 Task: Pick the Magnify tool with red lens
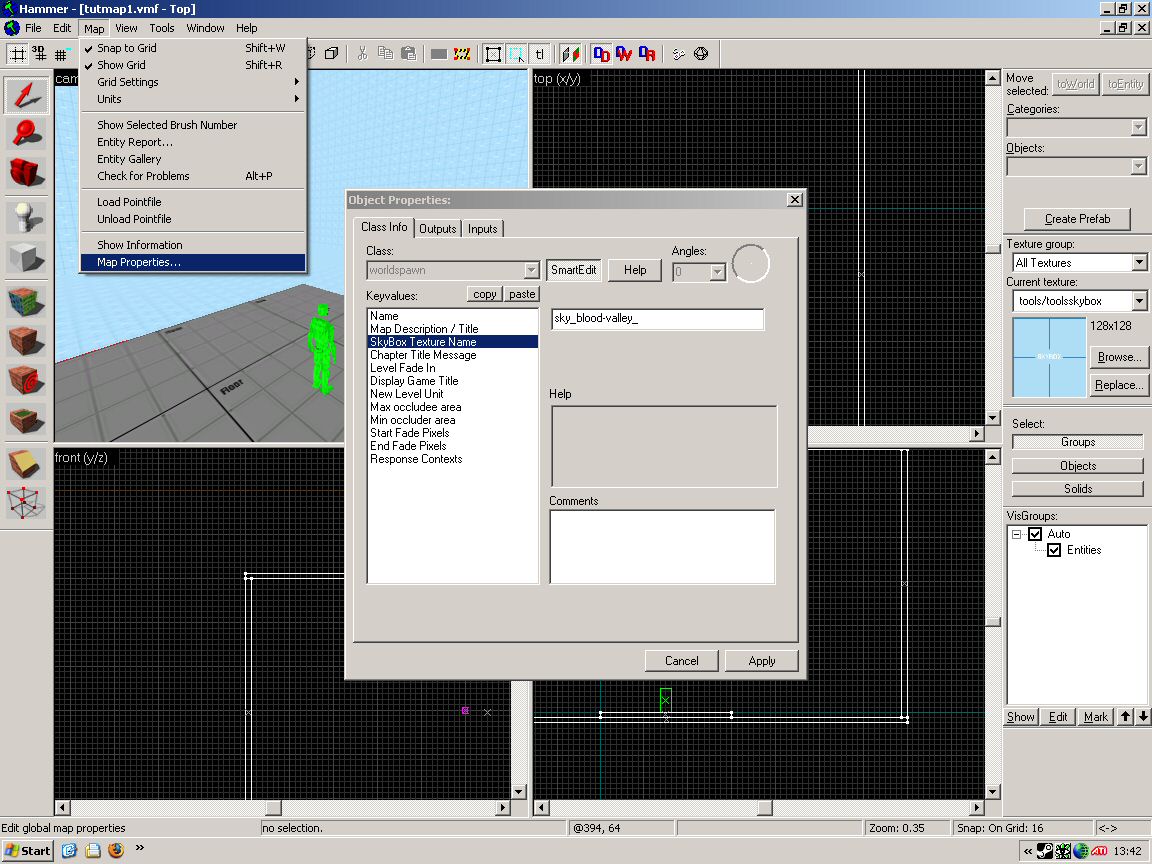pyautogui.click(x=26, y=133)
